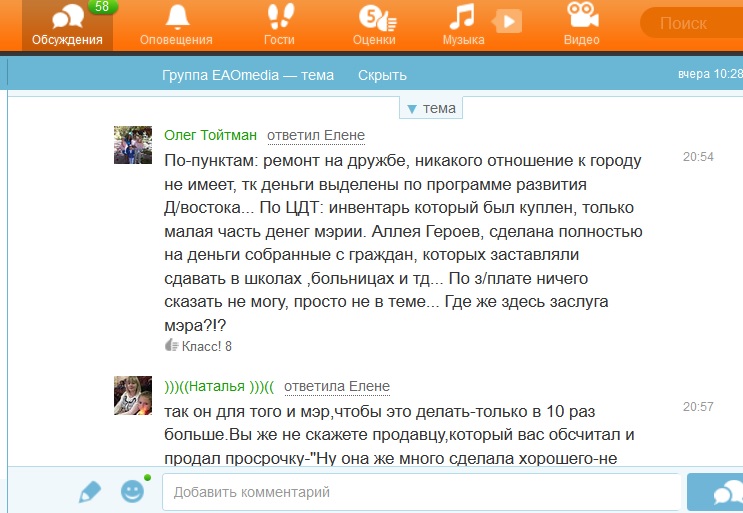Open )))((Наталья )))(( profile name

tap(219, 387)
